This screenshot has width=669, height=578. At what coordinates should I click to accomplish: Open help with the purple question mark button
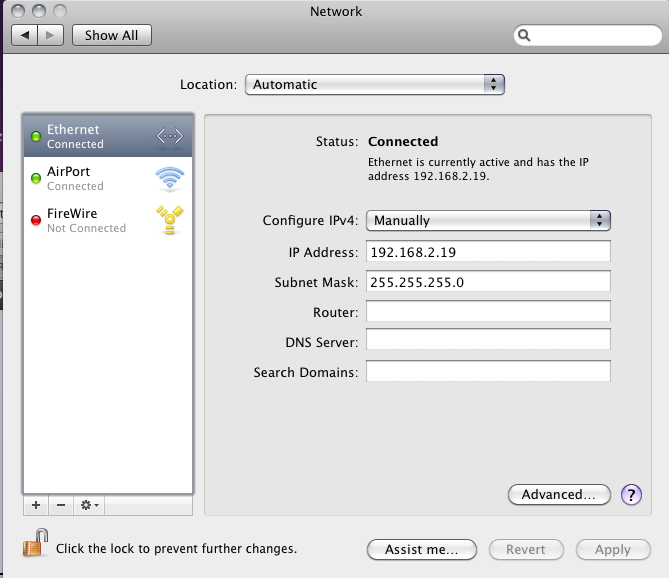631,495
